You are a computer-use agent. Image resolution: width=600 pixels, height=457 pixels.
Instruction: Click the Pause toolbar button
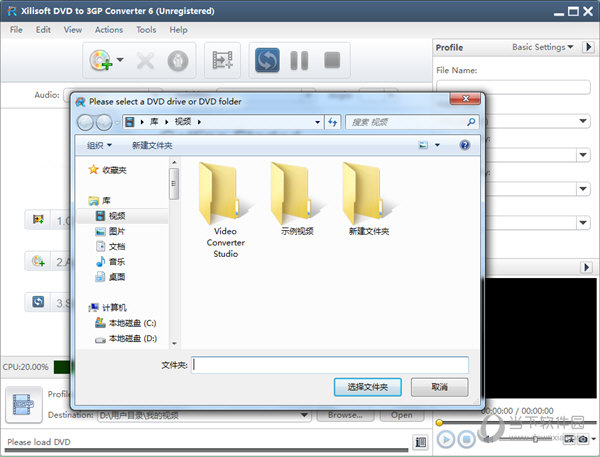click(299, 60)
